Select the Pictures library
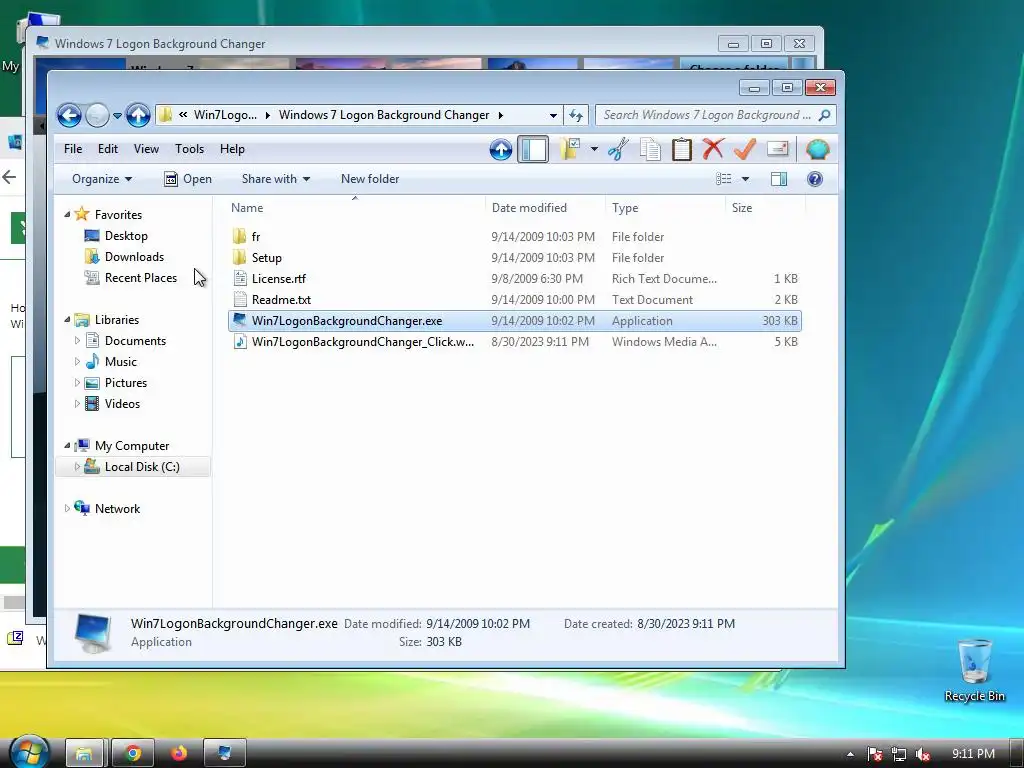The height and width of the screenshot is (768, 1024). pyautogui.click(x=125, y=383)
